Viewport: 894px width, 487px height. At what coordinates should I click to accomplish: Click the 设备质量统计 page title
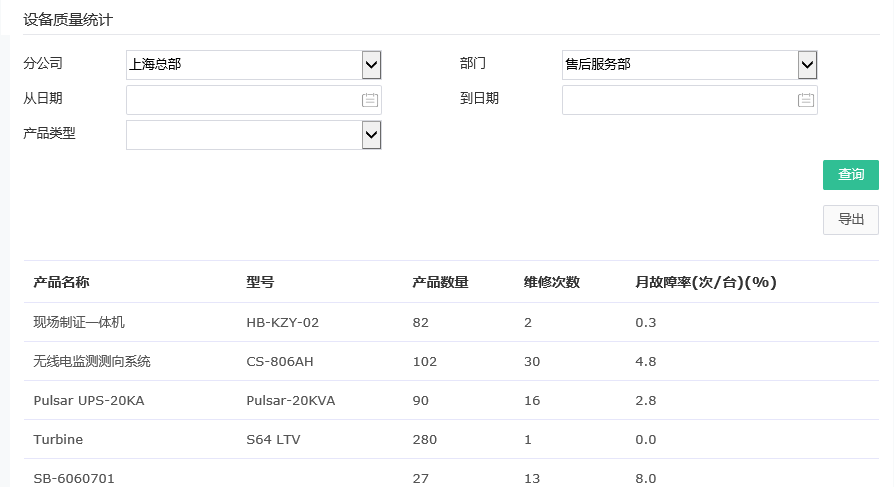(x=68, y=20)
